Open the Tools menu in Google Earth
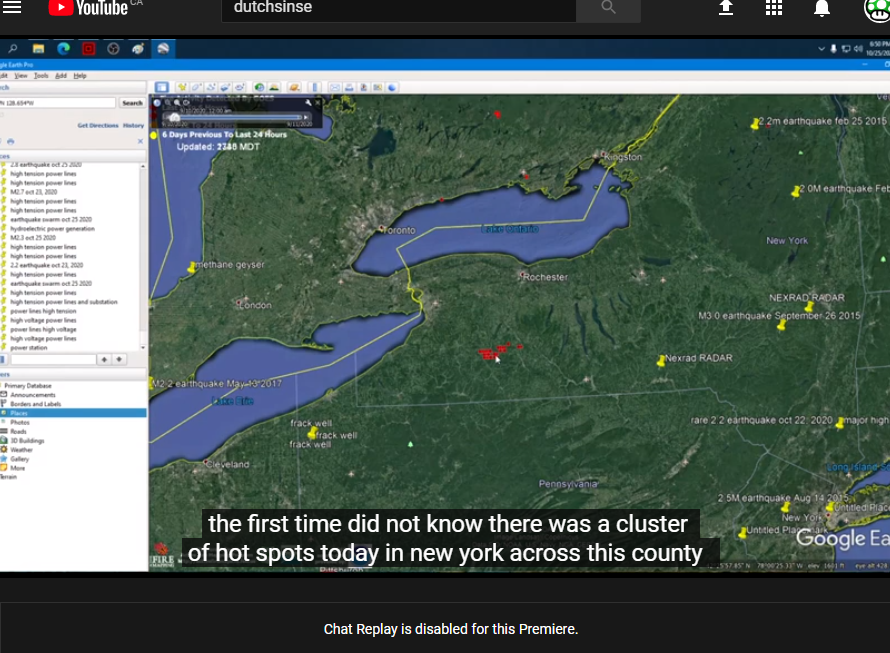The height and width of the screenshot is (653, 890). [41, 76]
